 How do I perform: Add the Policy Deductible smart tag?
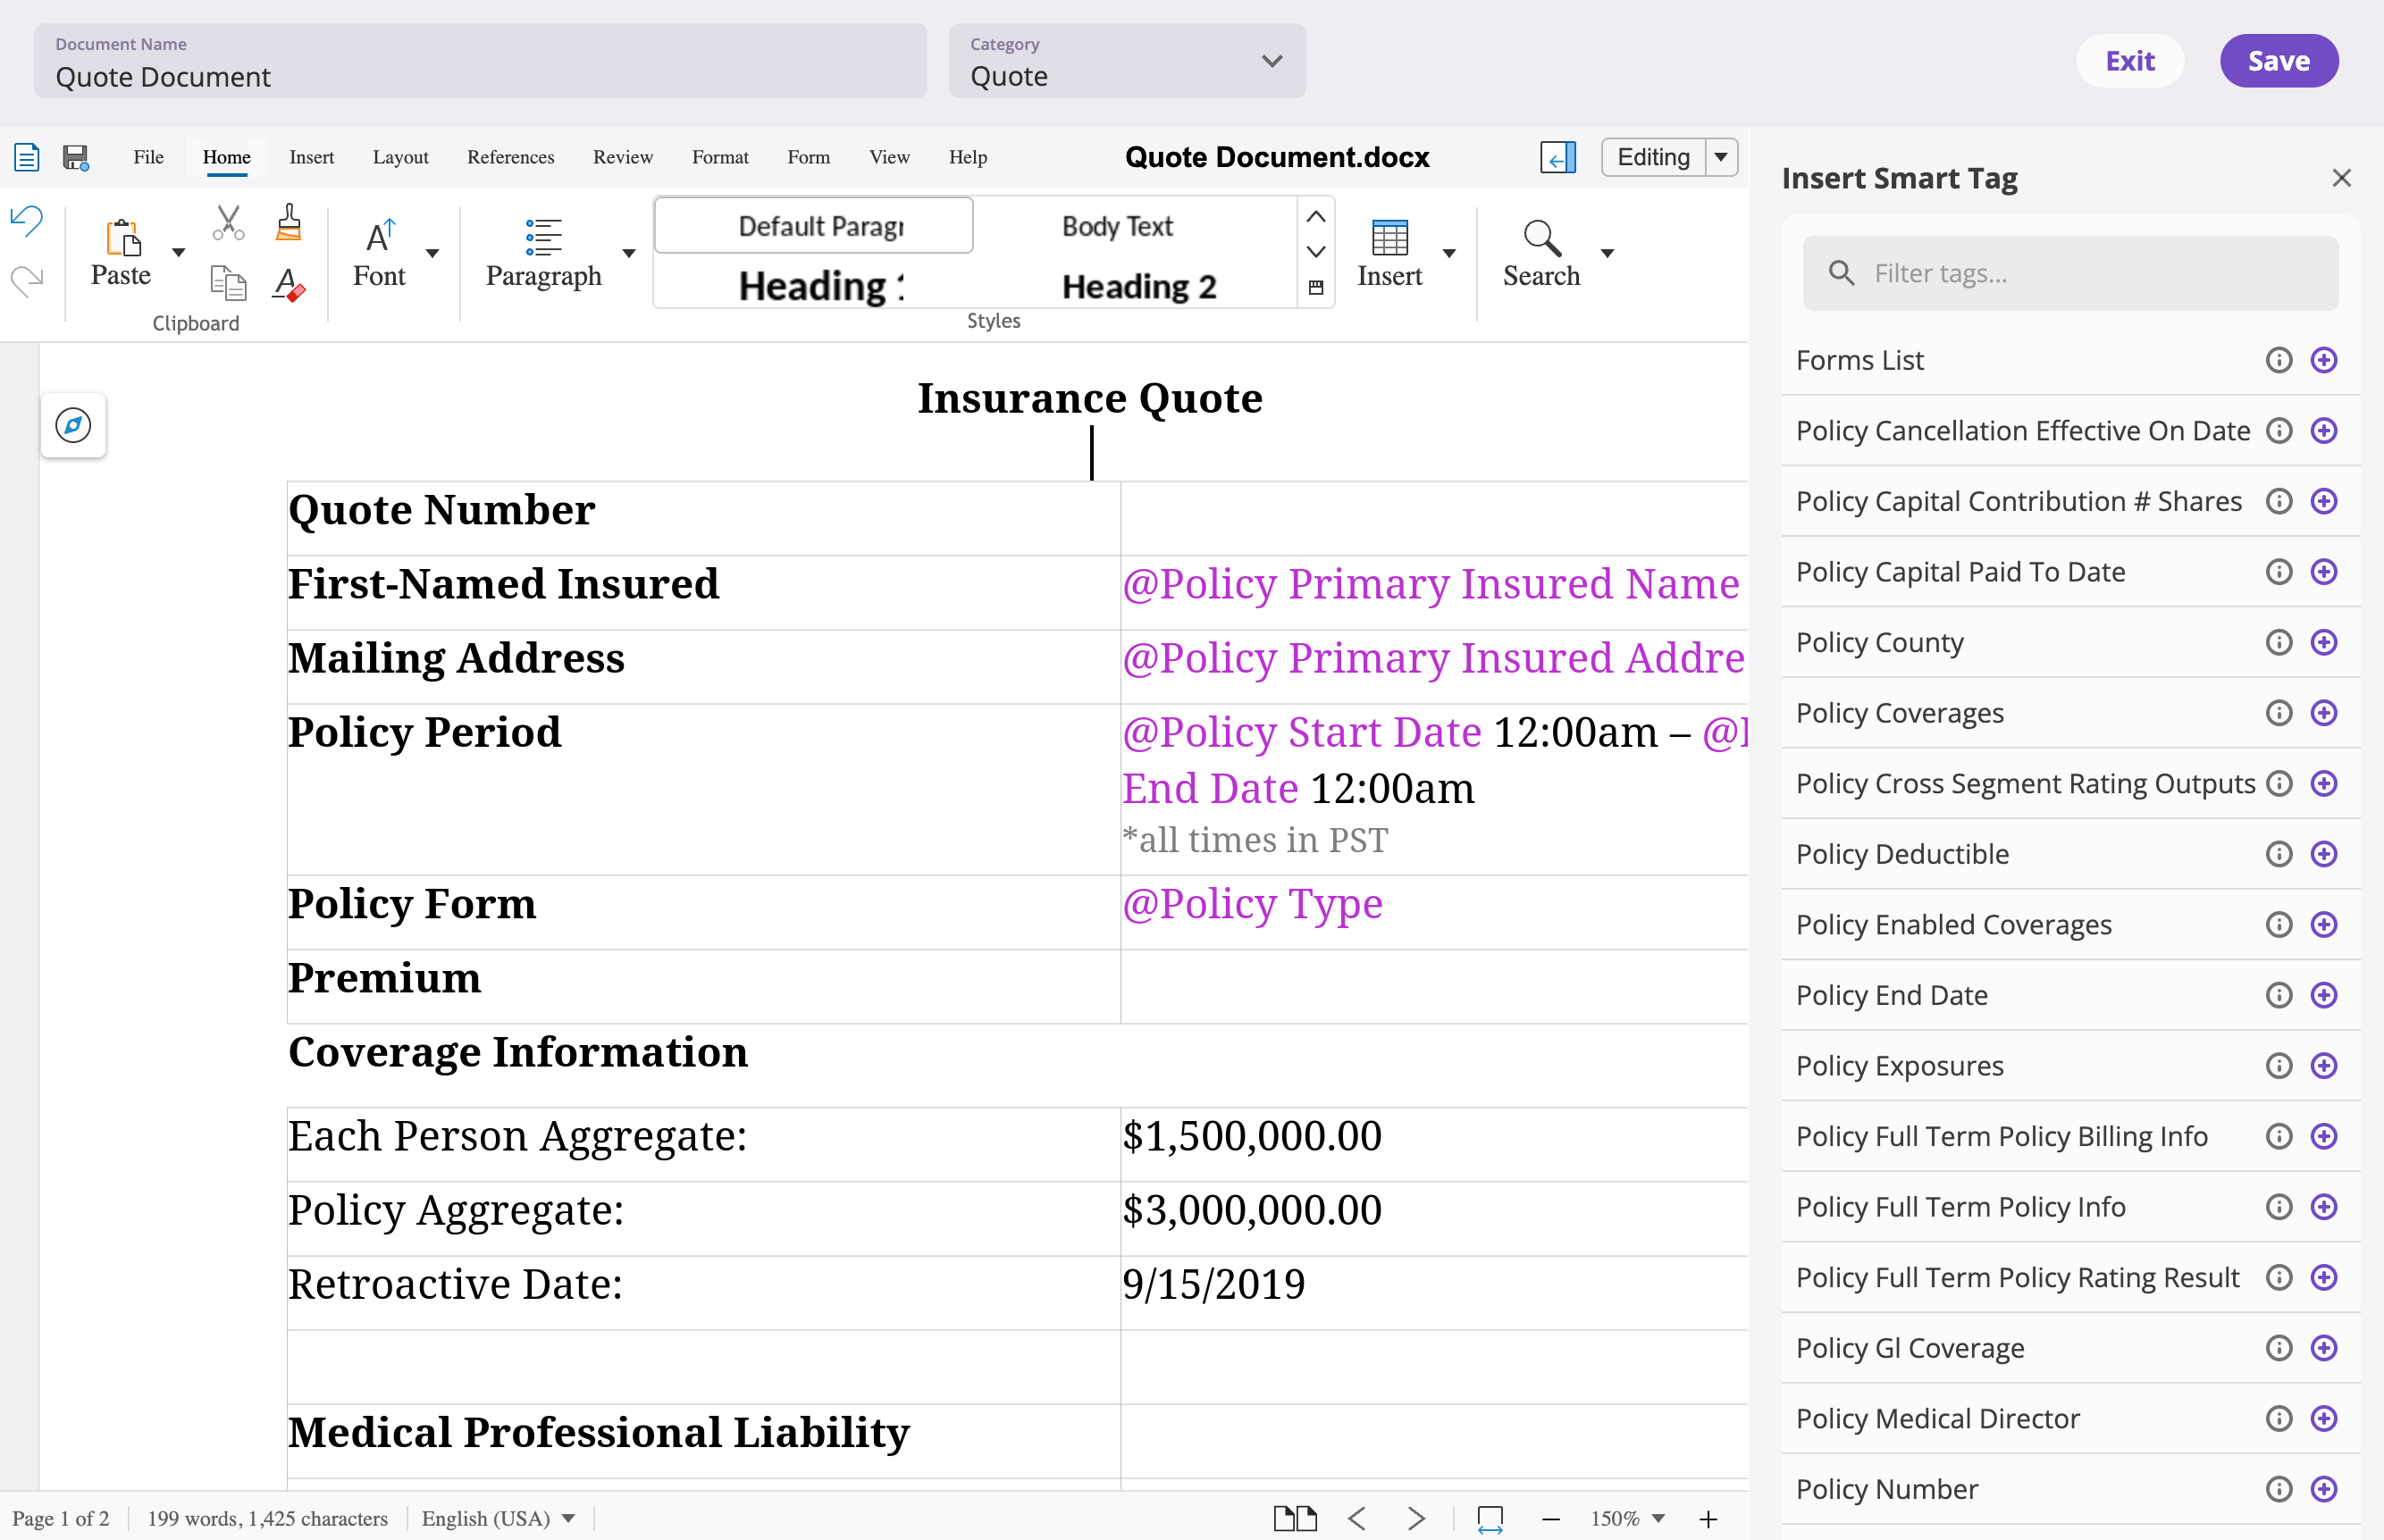click(x=2323, y=854)
